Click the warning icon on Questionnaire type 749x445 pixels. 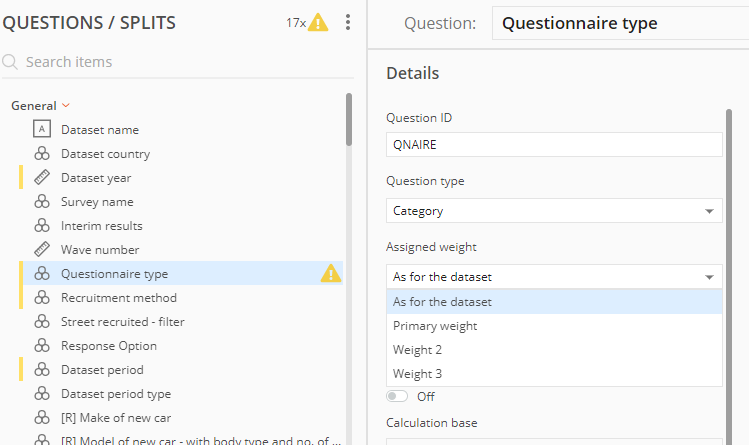tap(331, 274)
